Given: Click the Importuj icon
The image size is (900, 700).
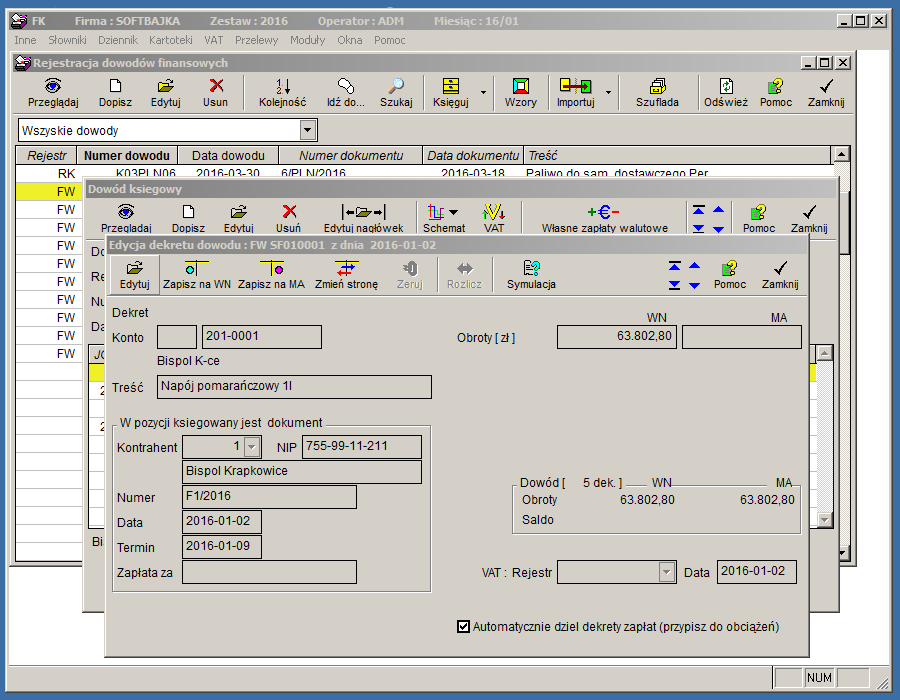Looking at the screenshot, I should pyautogui.click(x=576, y=93).
